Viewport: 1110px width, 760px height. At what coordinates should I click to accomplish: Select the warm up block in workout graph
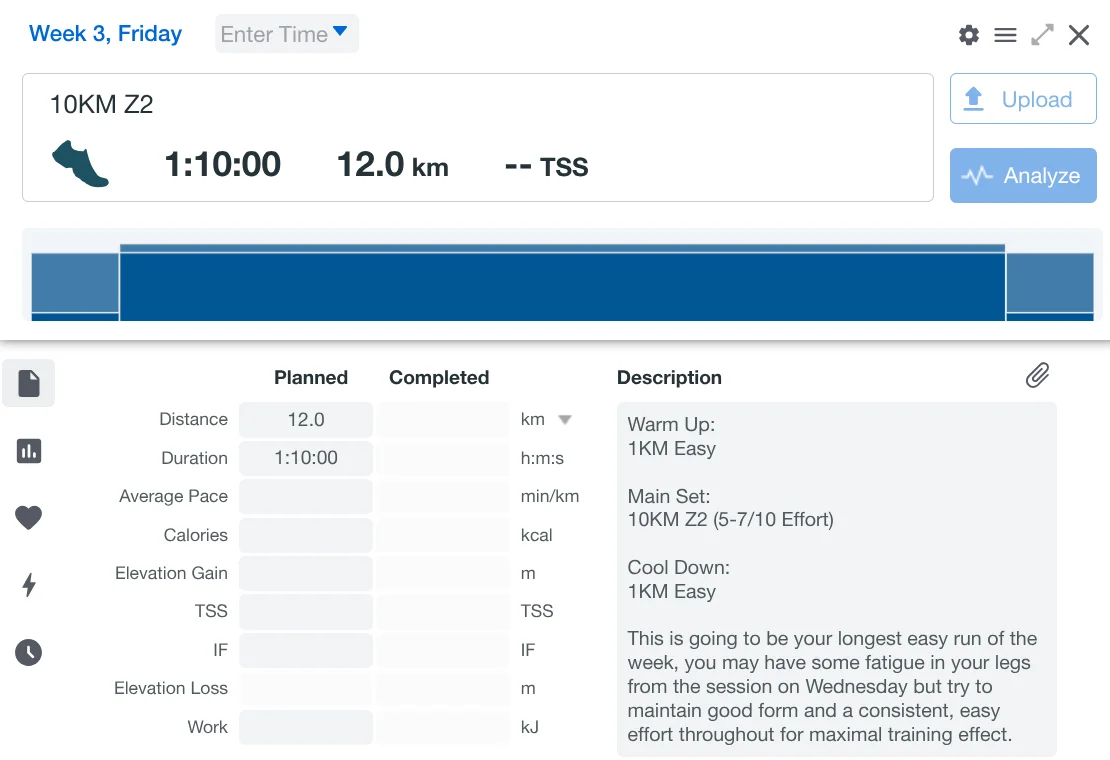point(75,284)
